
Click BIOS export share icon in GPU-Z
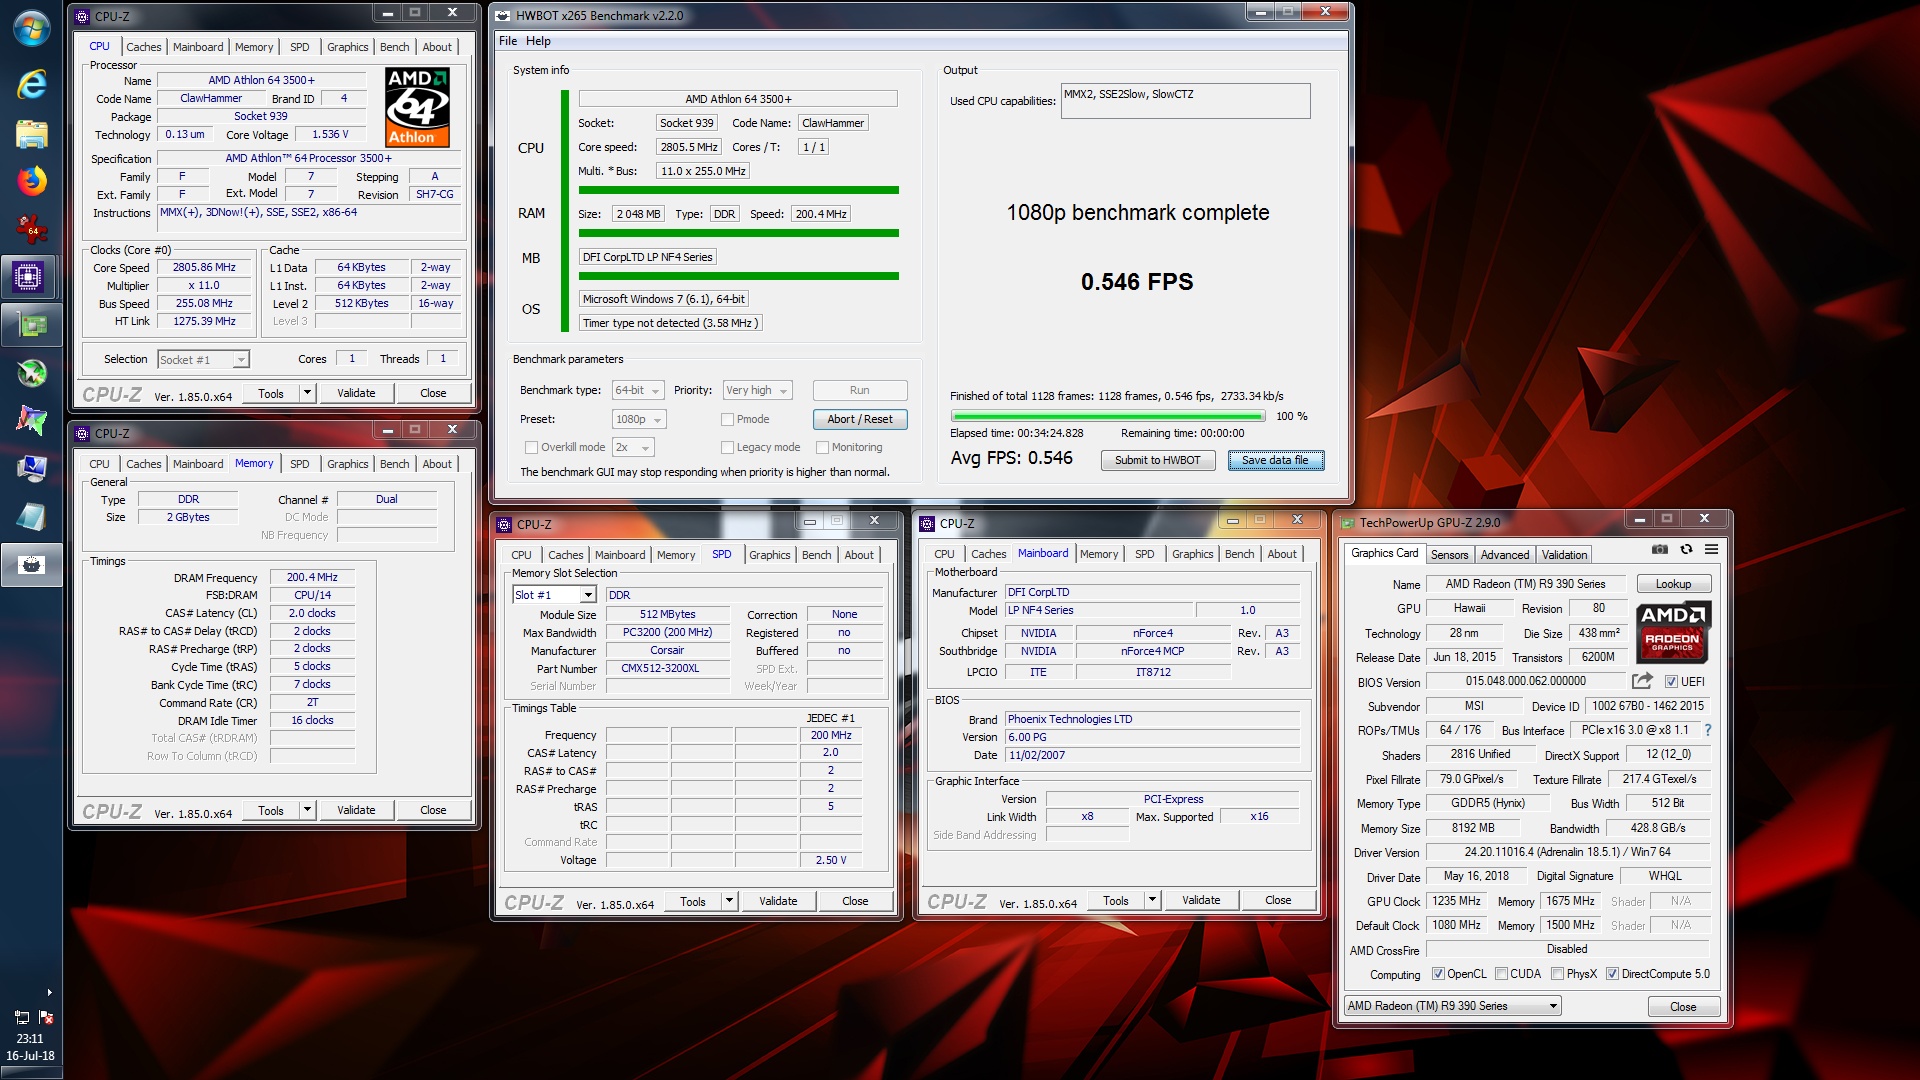tap(1642, 681)
